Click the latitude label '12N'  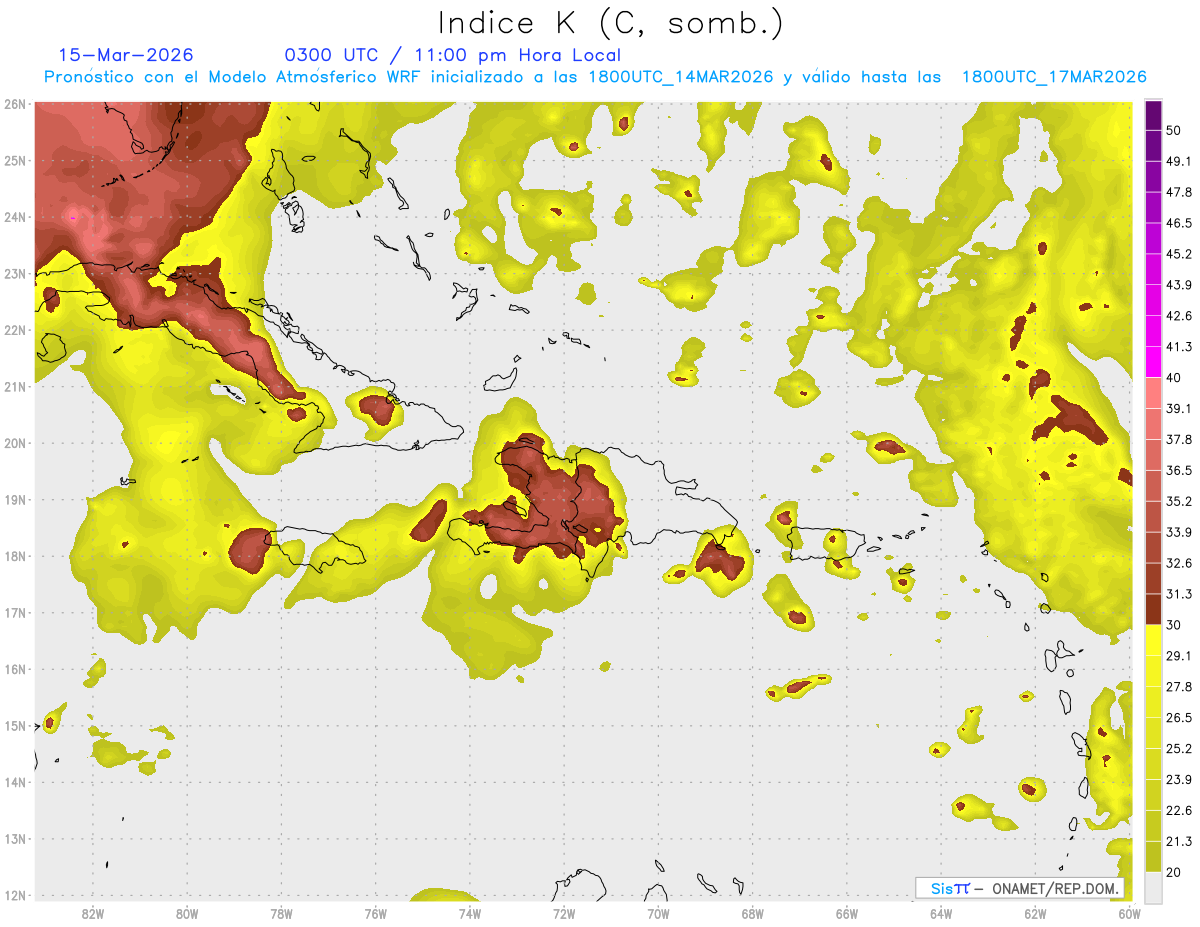coord(16,895)
